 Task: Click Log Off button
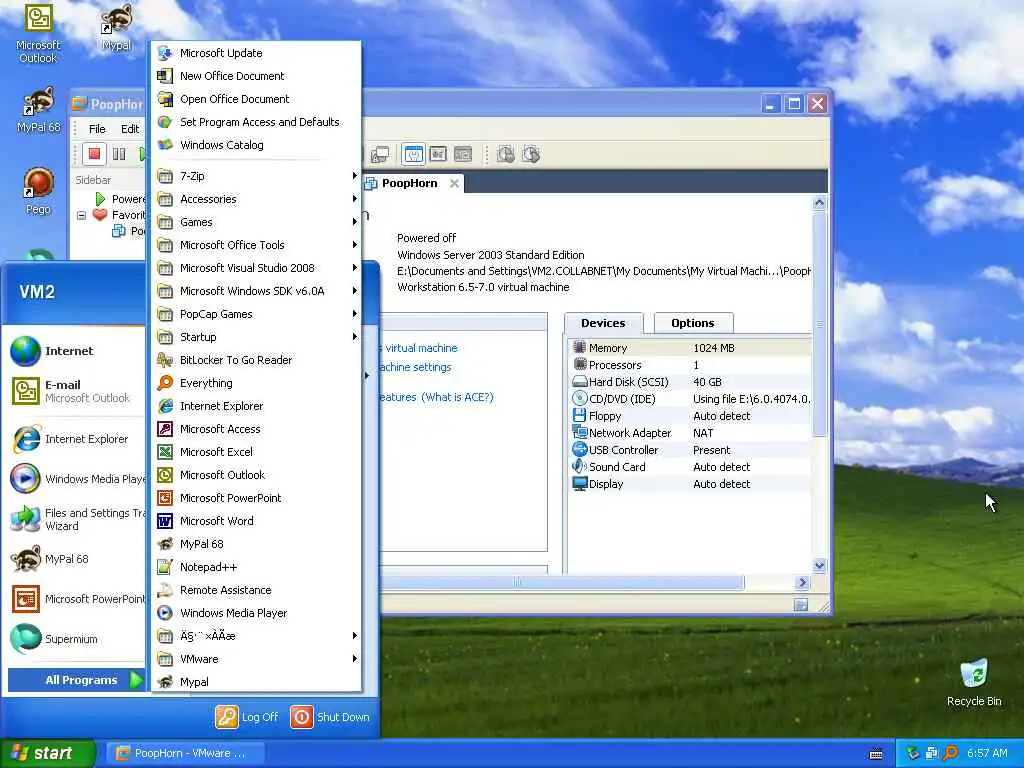[247, 717]
